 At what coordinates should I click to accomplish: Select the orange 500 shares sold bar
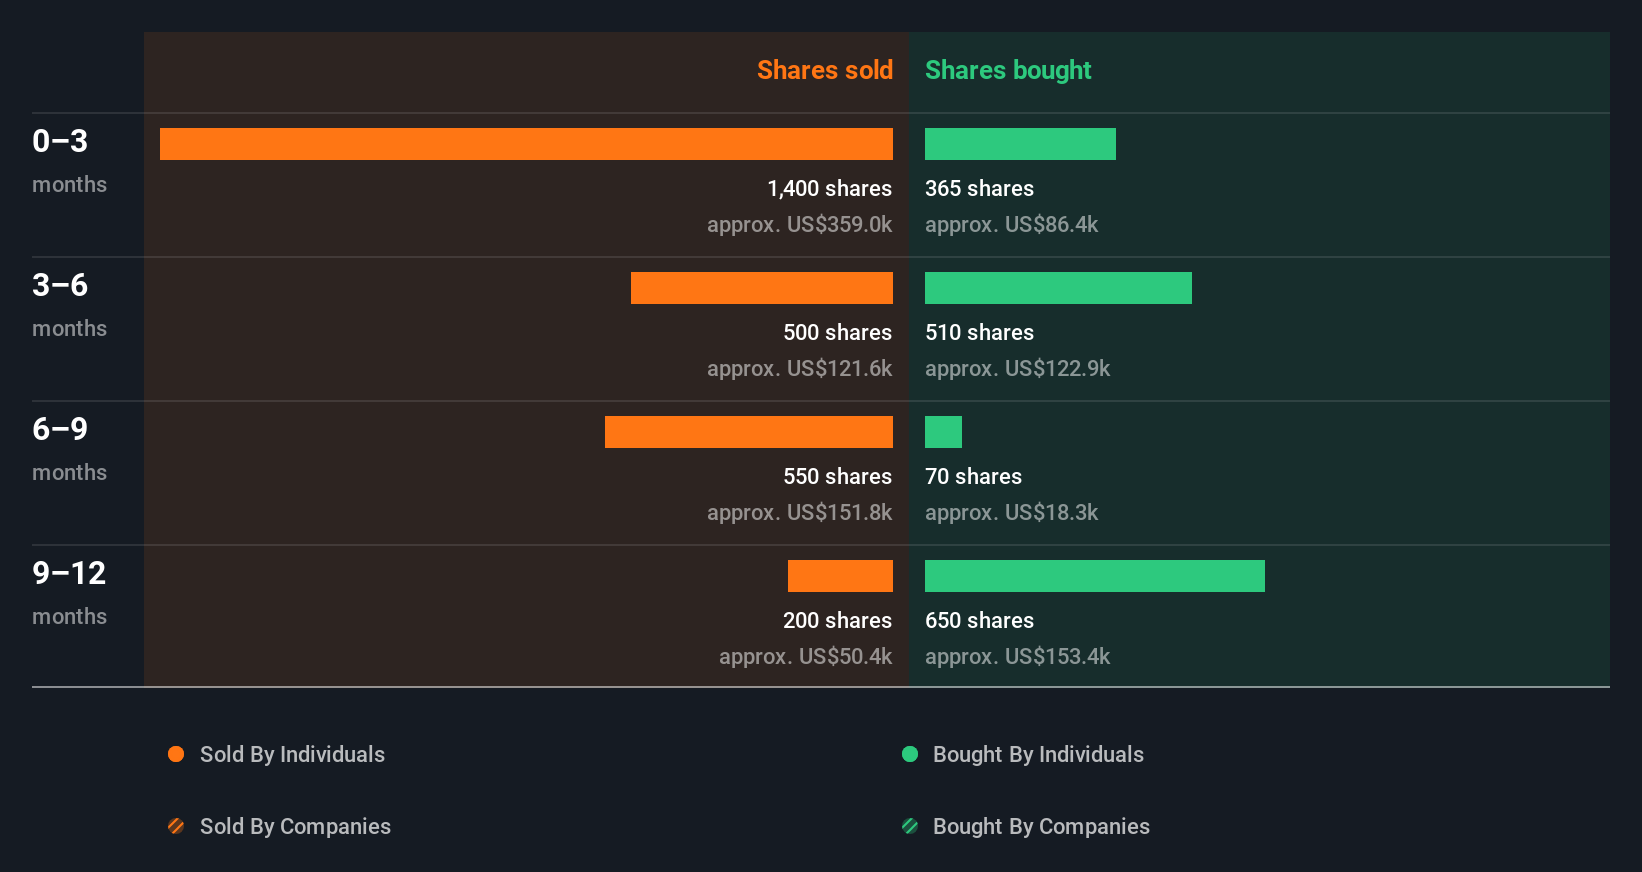click(x=762, y=288)
